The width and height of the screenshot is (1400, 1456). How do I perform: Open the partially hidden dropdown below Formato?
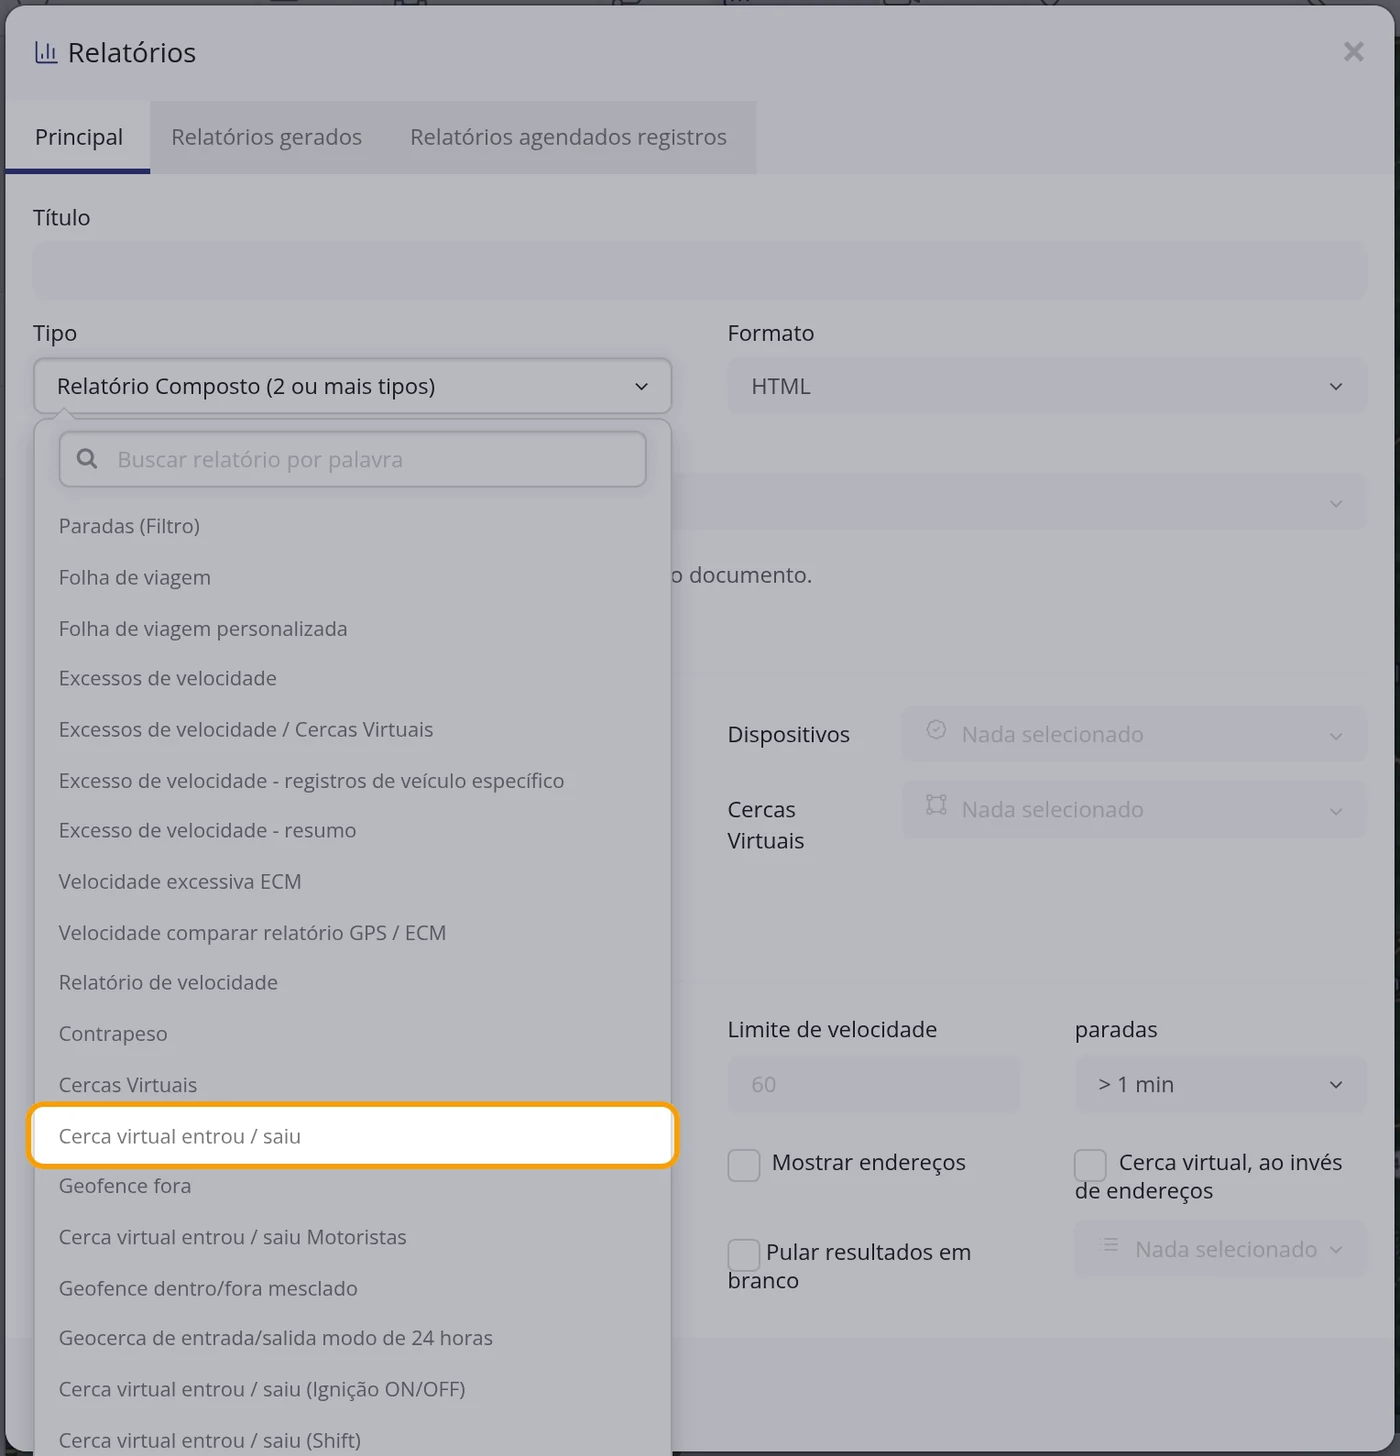point(1018,502)
